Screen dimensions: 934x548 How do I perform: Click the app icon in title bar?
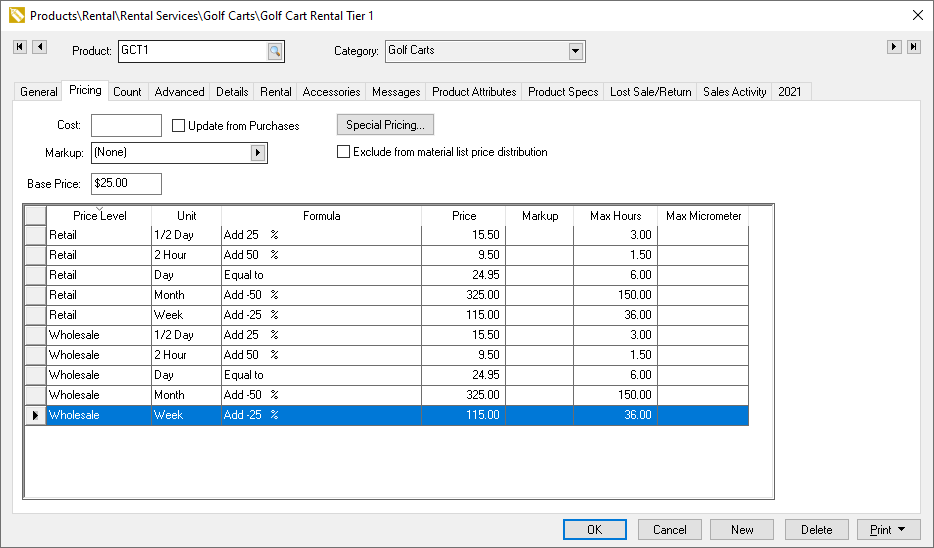15,15
